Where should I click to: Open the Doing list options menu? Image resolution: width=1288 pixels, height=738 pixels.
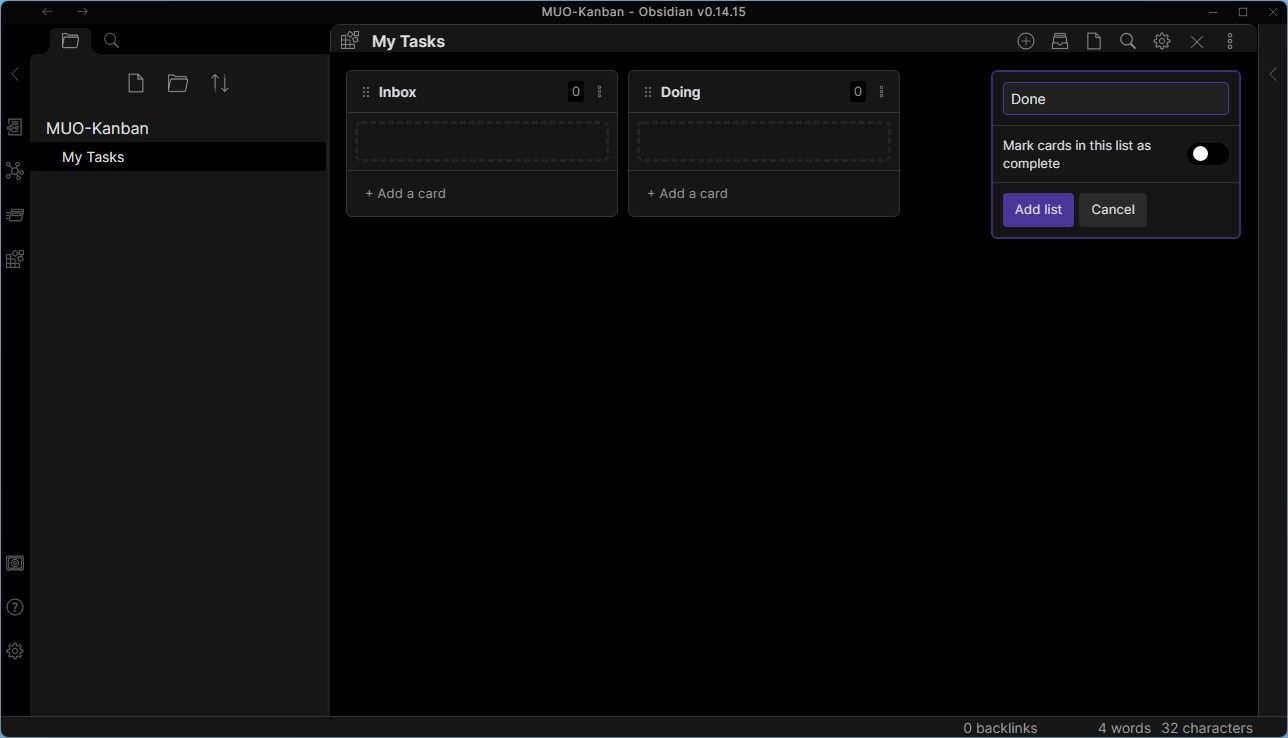[882, 92]
